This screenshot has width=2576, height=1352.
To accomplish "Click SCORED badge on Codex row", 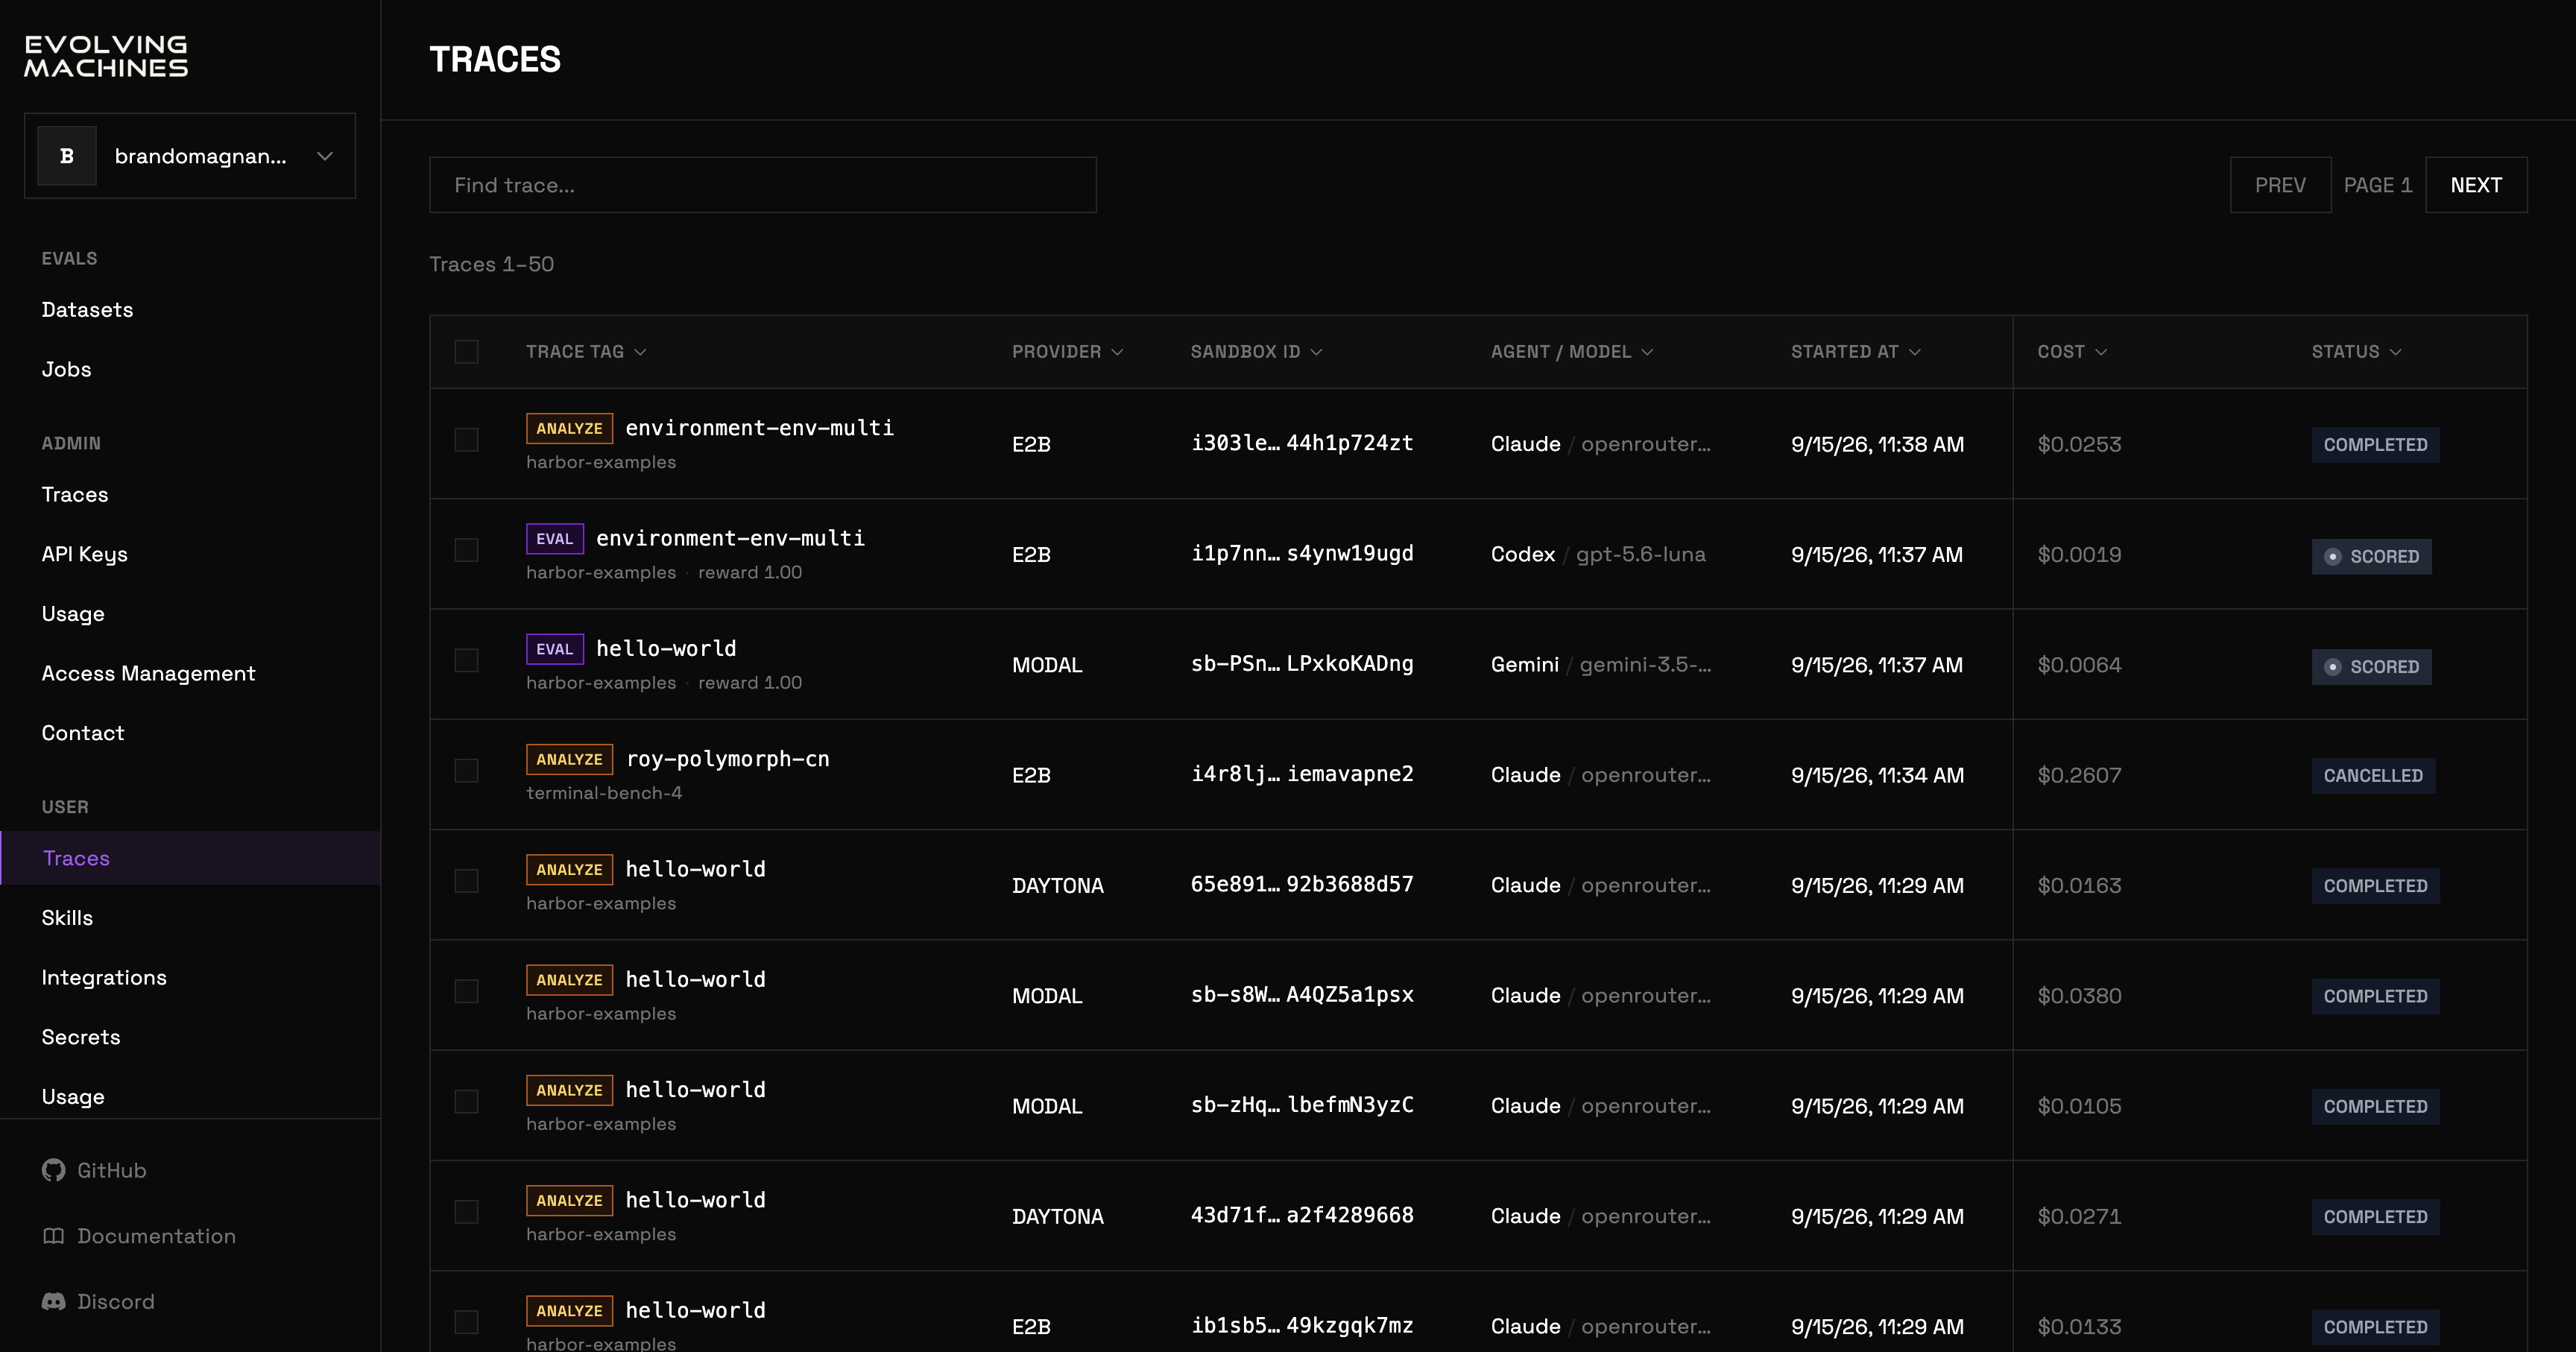I will pos(2372,557).
